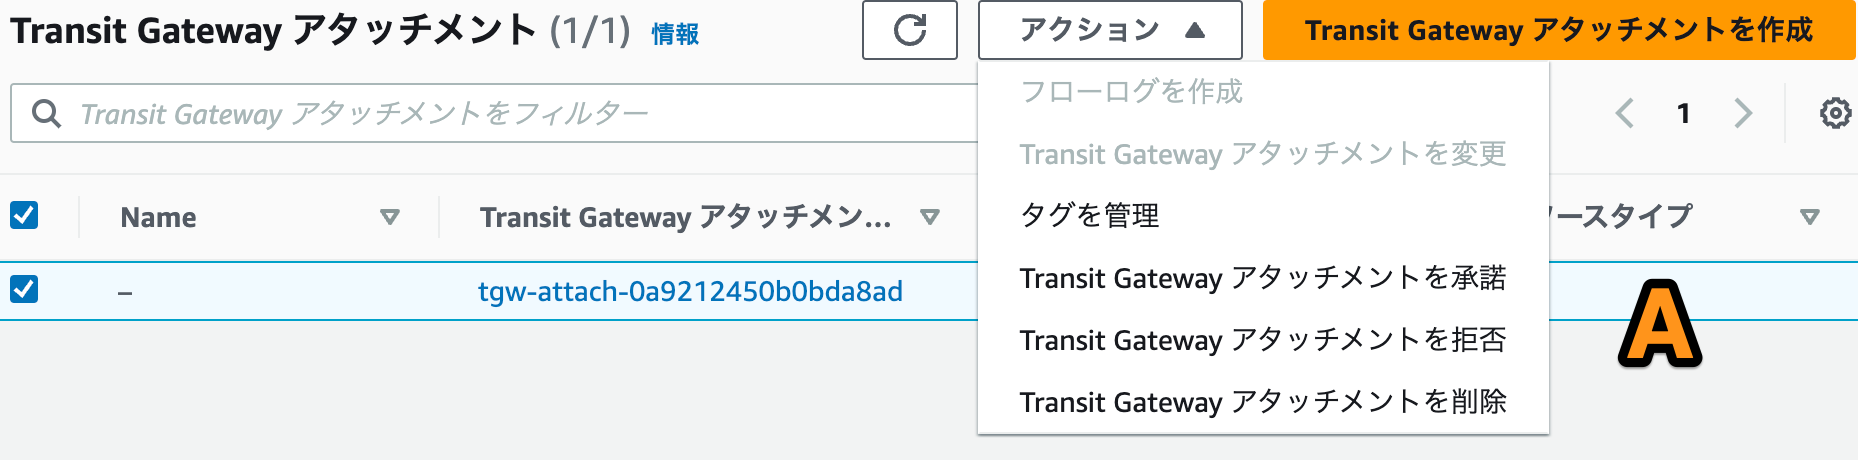Open table preferences gear icon

[1835, 113]
